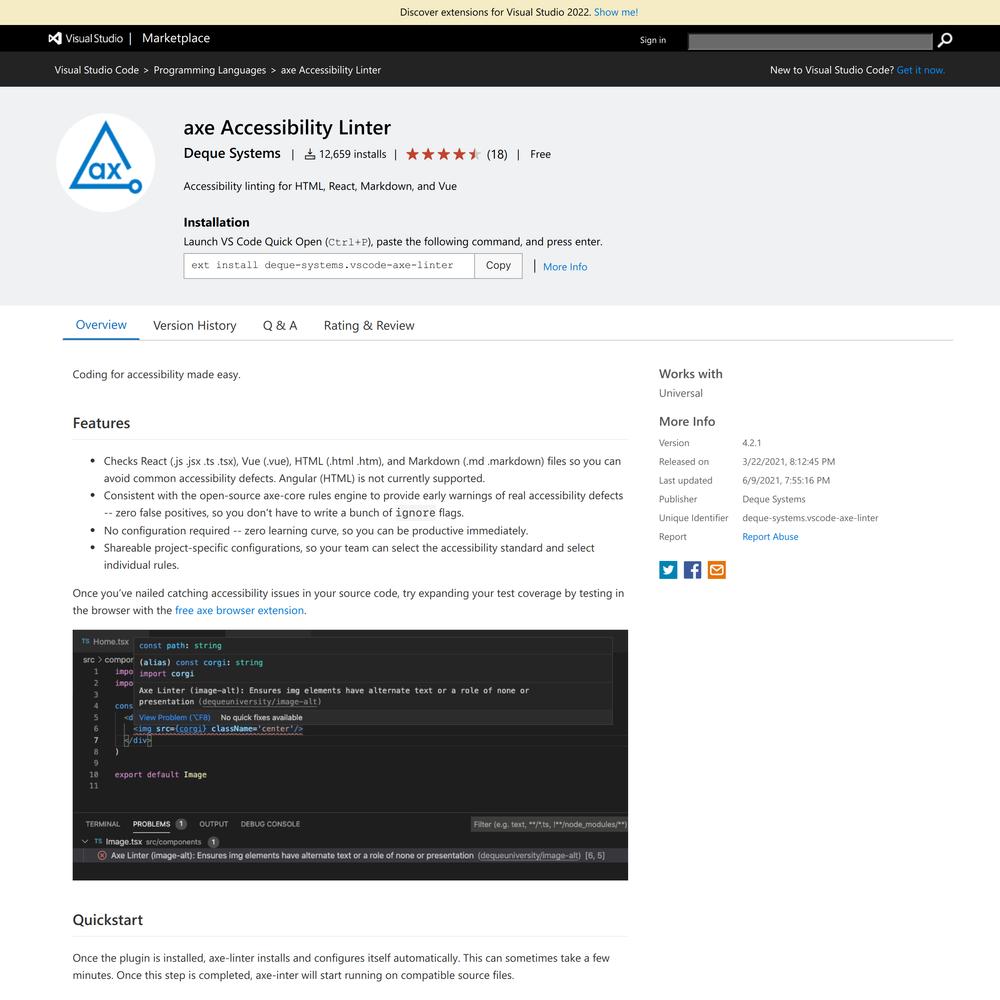Click axe Accessibility Linter title

287,128
